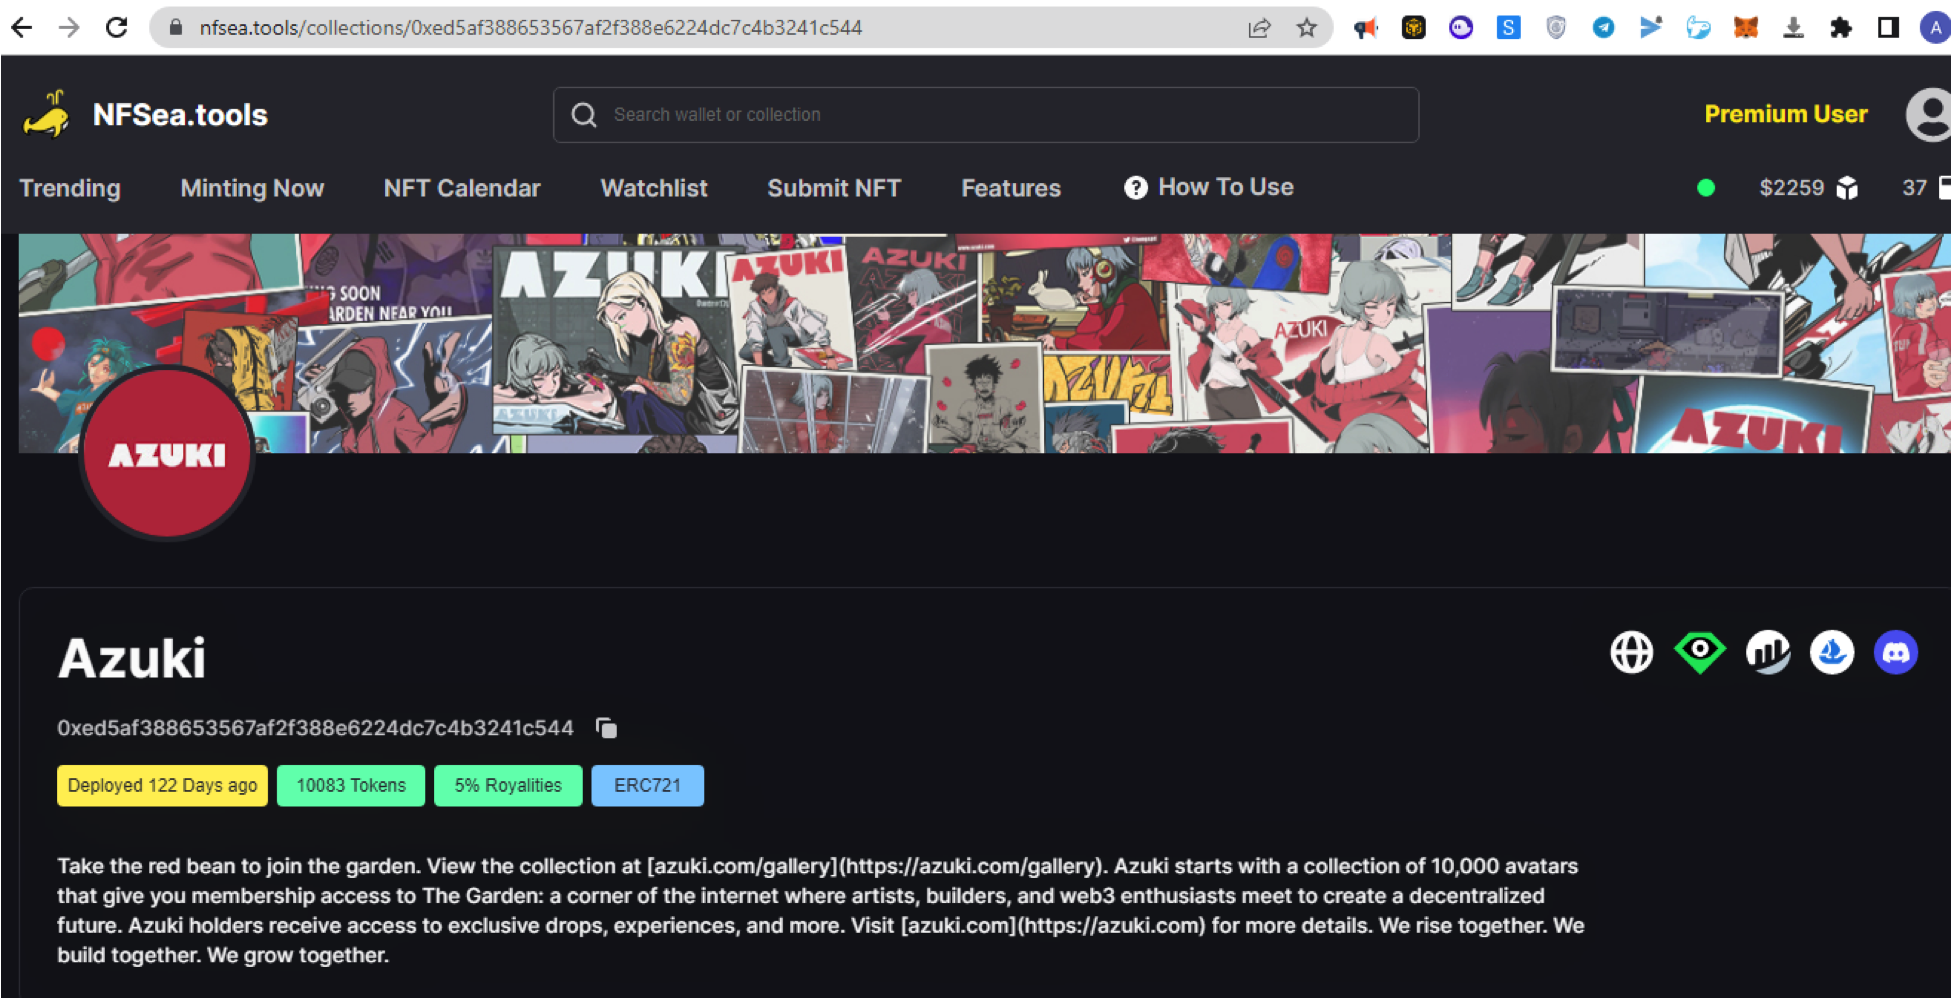Image resolution: width=1952 pixels, height=998 pixels.
Task: Click the NFSea.tools whale logo
Action: click(47, 114)
